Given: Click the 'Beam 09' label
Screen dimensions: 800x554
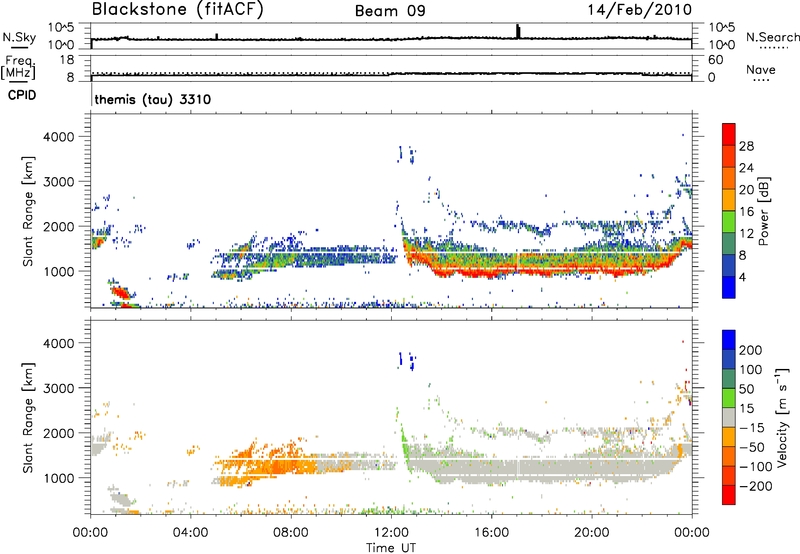Looking at the screenshot, I should 390,11.
